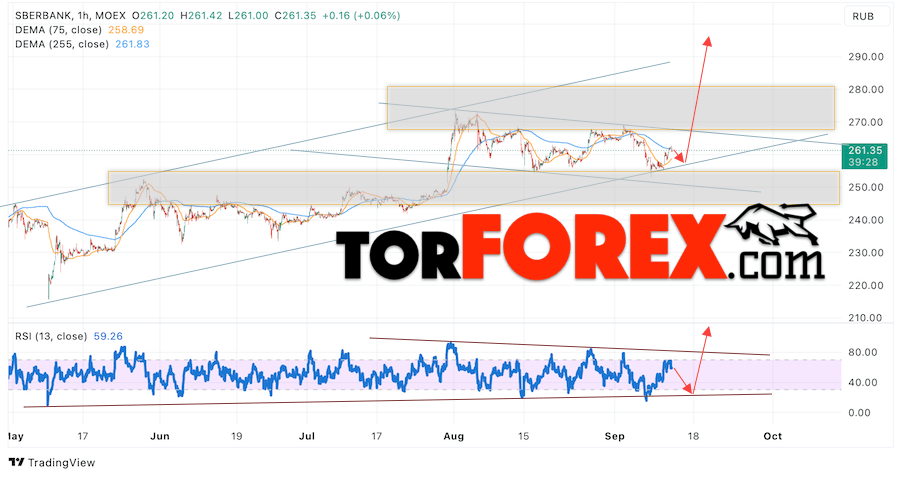902x477 pixels.
Task: Click the RSI value 59.26
Action: click(x=108, y=336)
